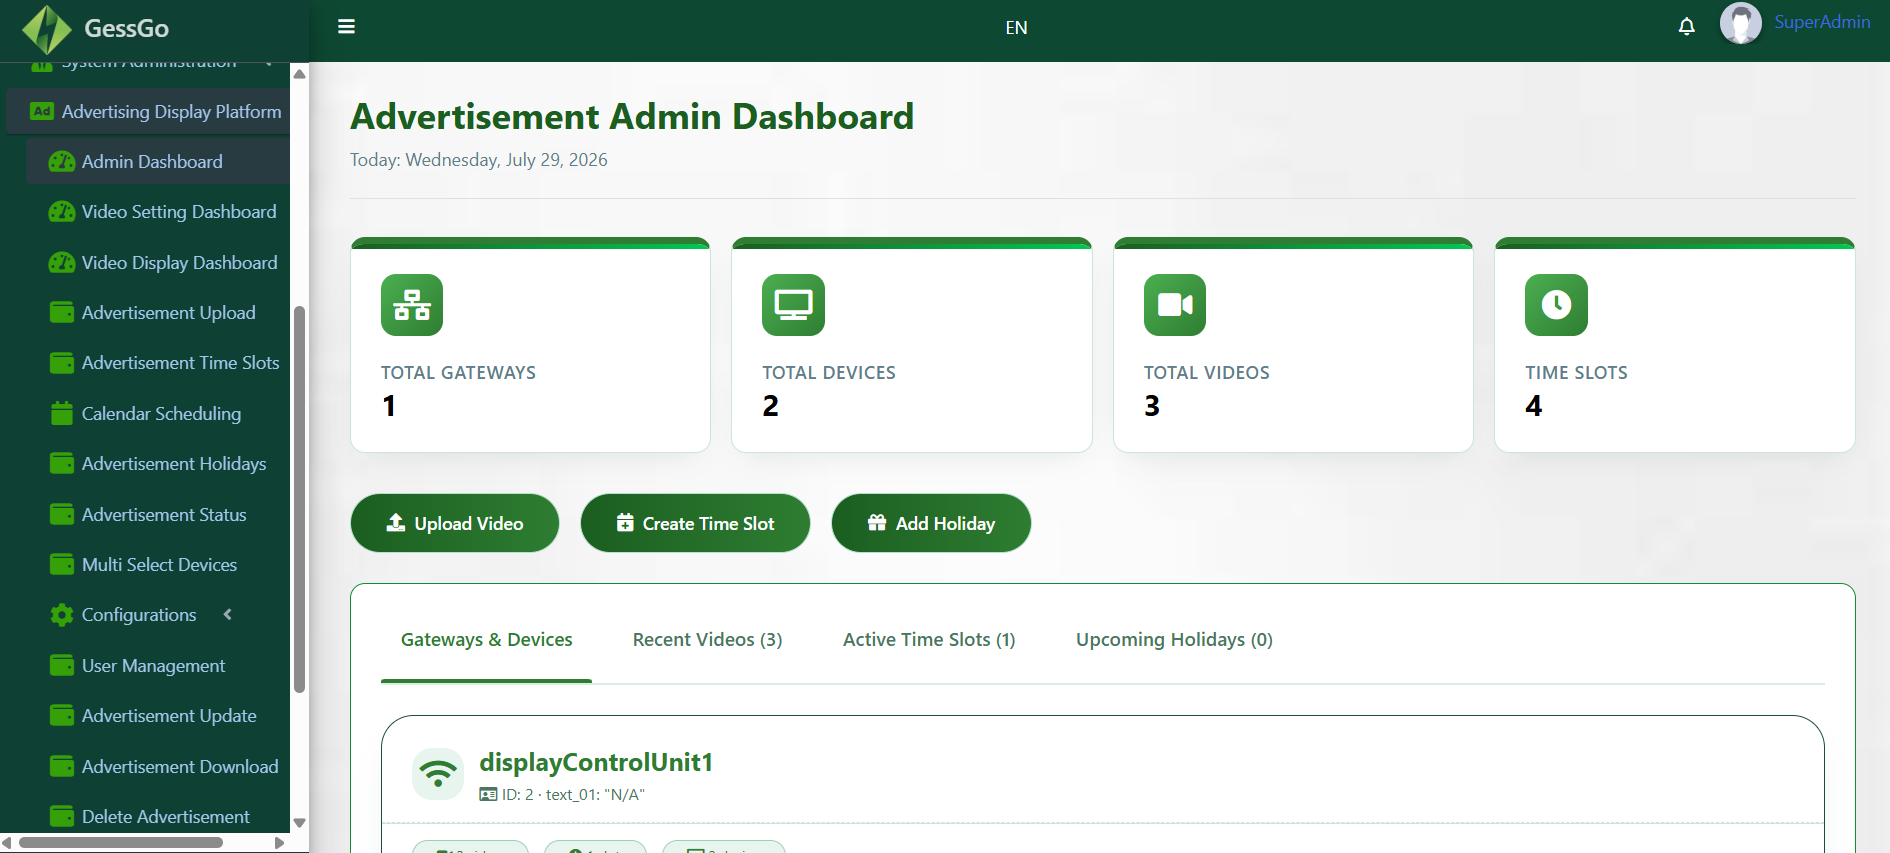Open the EN language selector

pyautogui.click(x=1016, y=28)
